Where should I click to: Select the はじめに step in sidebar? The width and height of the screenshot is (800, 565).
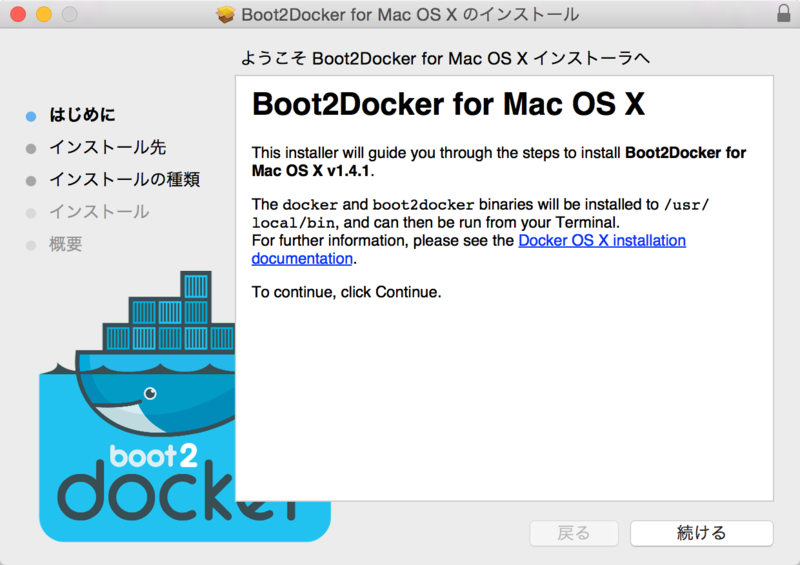pos(82,115)
